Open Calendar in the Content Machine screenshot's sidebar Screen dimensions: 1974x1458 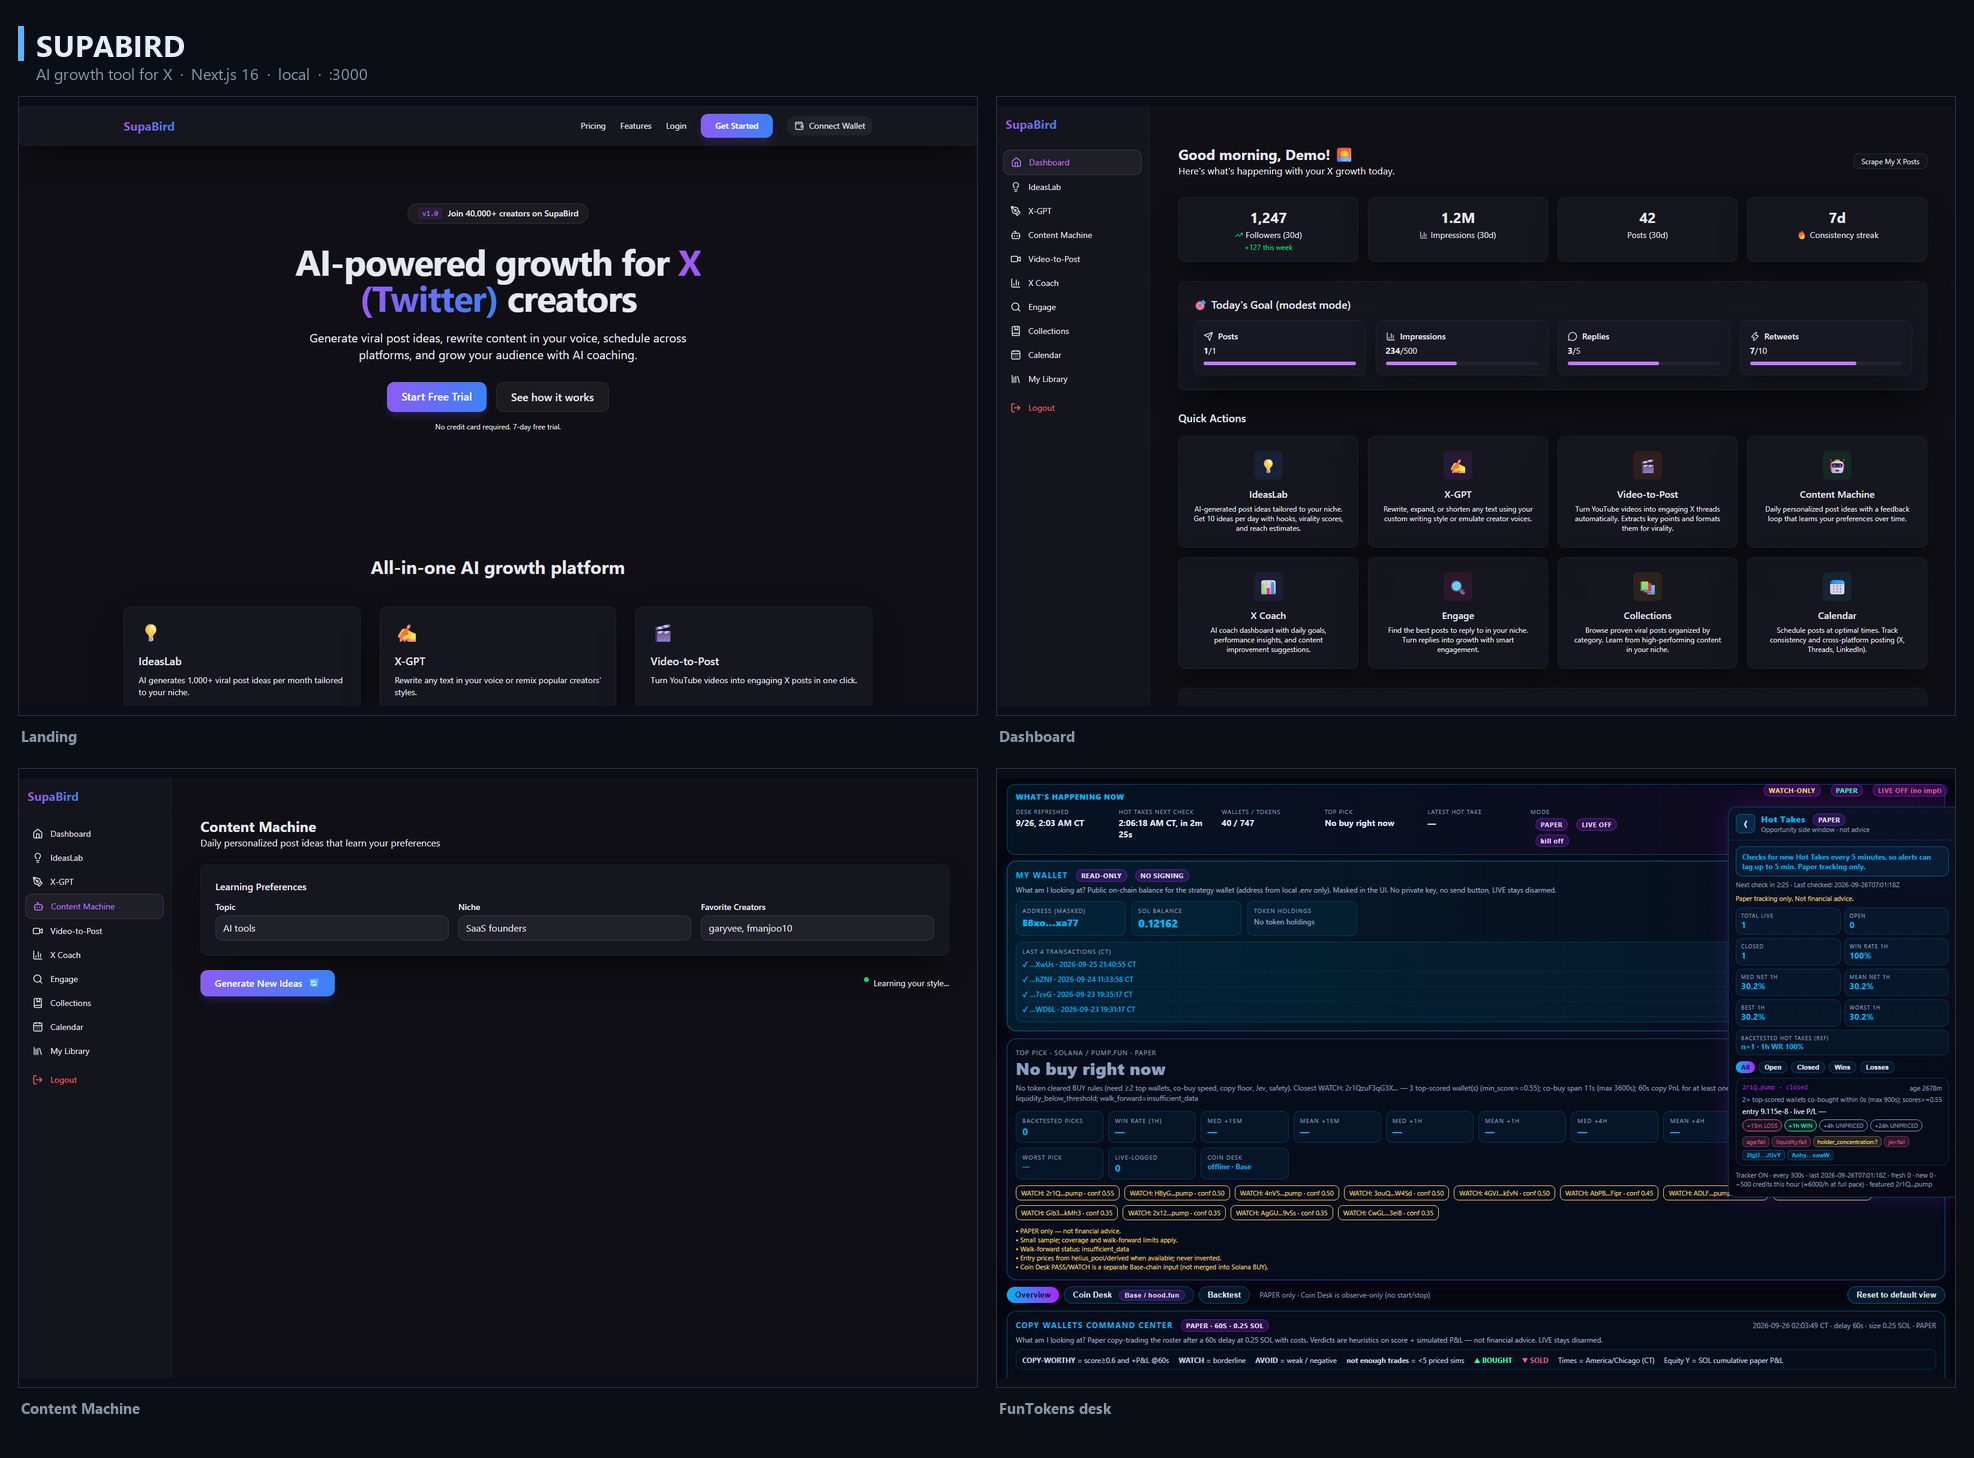[94, 1027]
